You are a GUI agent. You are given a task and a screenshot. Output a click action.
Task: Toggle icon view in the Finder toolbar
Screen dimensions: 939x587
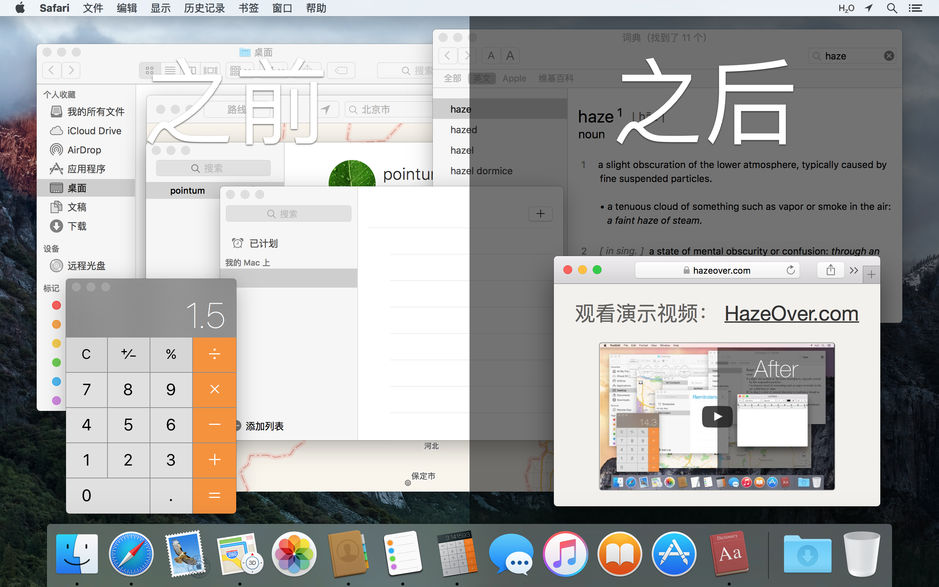[x=150, y=68]
